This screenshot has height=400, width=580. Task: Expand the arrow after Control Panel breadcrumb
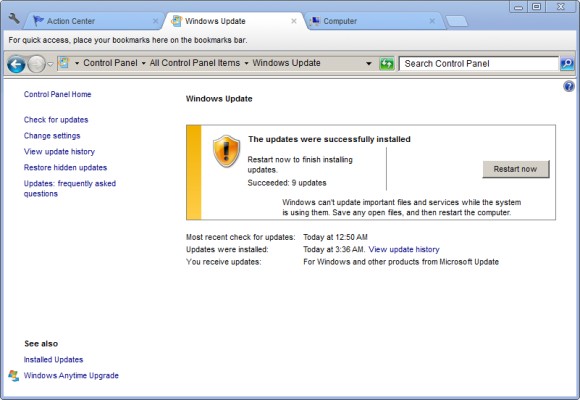point(144,63)
